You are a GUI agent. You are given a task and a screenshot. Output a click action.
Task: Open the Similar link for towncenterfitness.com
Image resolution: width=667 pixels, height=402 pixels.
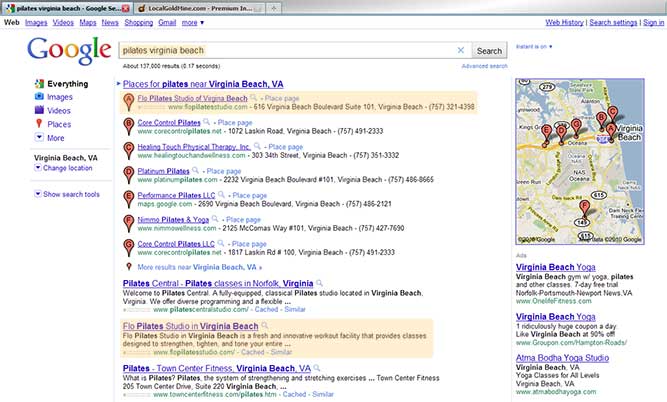(x=323, y=394)
